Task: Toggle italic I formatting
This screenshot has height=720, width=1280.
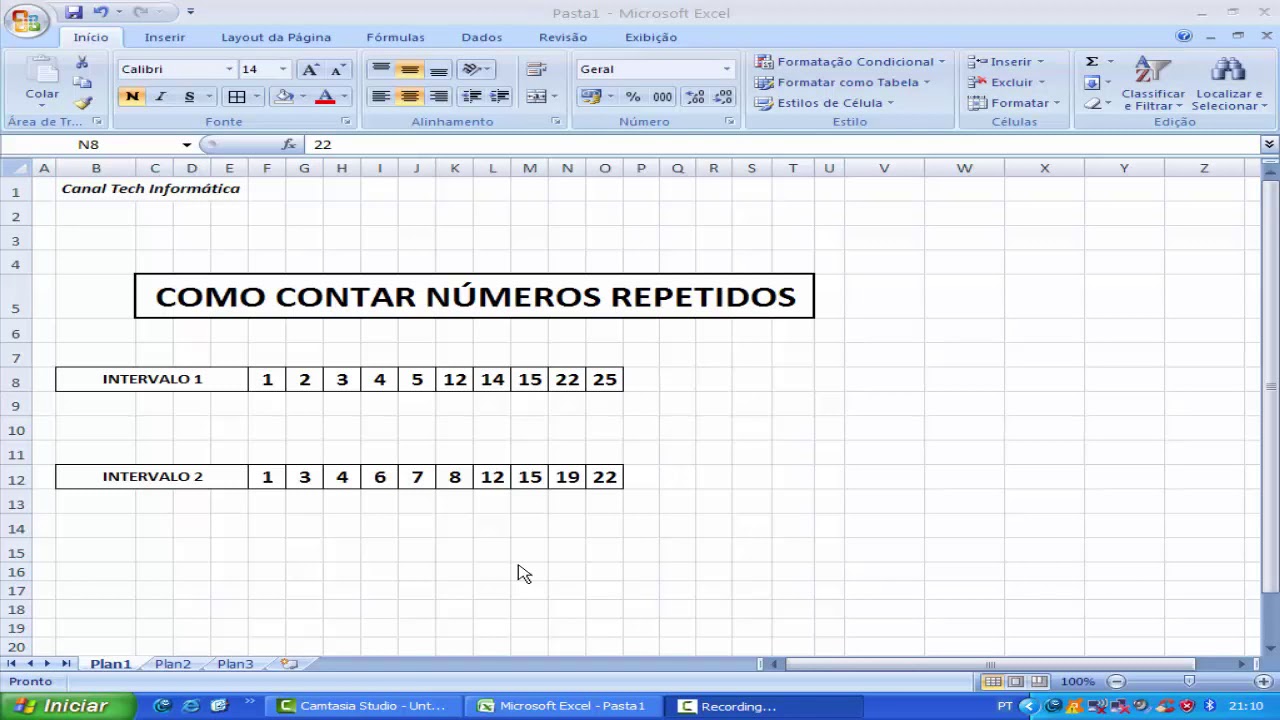Action: point(160,97)
